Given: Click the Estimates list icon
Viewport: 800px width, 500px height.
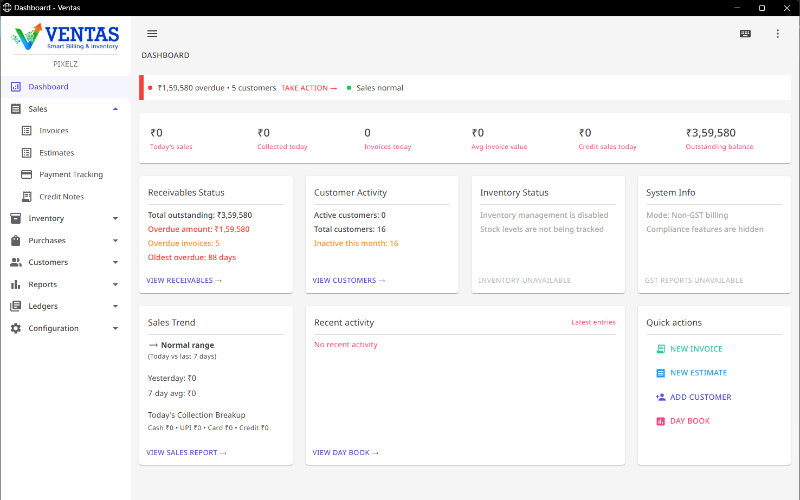Looking at the screenshot, I should pyautogui.click(x=27, y=153).
